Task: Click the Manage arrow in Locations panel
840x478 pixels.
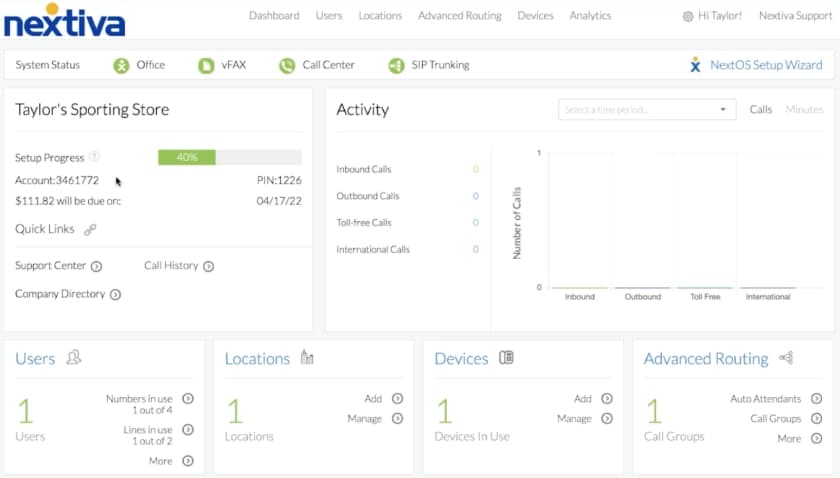Action: coord(398,419)
